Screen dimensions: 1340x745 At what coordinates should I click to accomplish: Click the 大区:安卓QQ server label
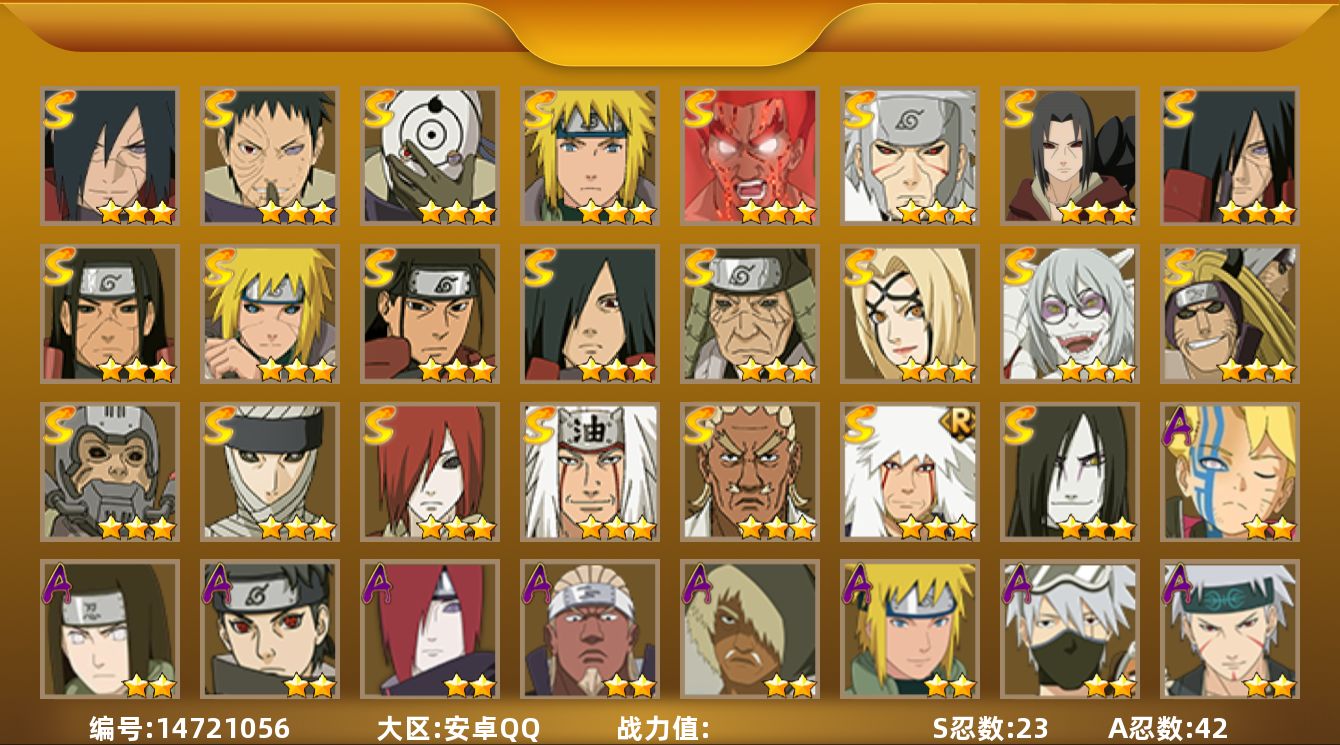coord(458,728)
